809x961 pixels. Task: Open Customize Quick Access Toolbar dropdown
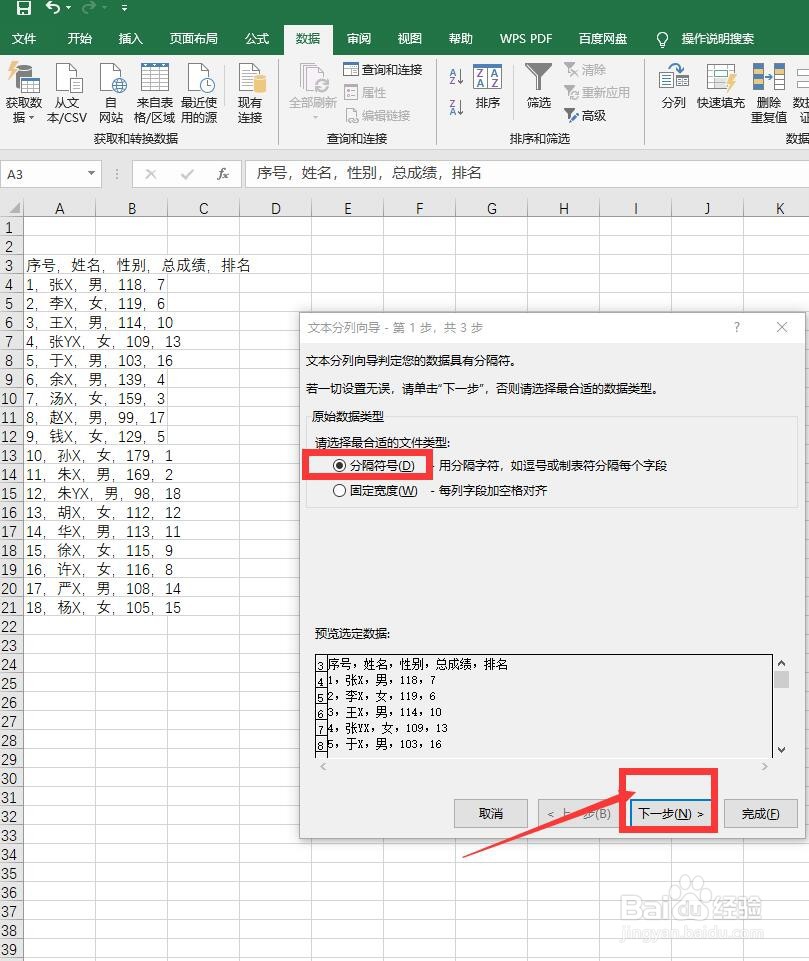click(124, 8)
